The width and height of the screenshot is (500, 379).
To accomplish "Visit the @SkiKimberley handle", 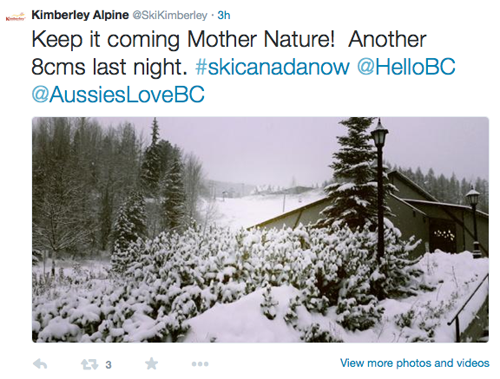I will [170, 15].
